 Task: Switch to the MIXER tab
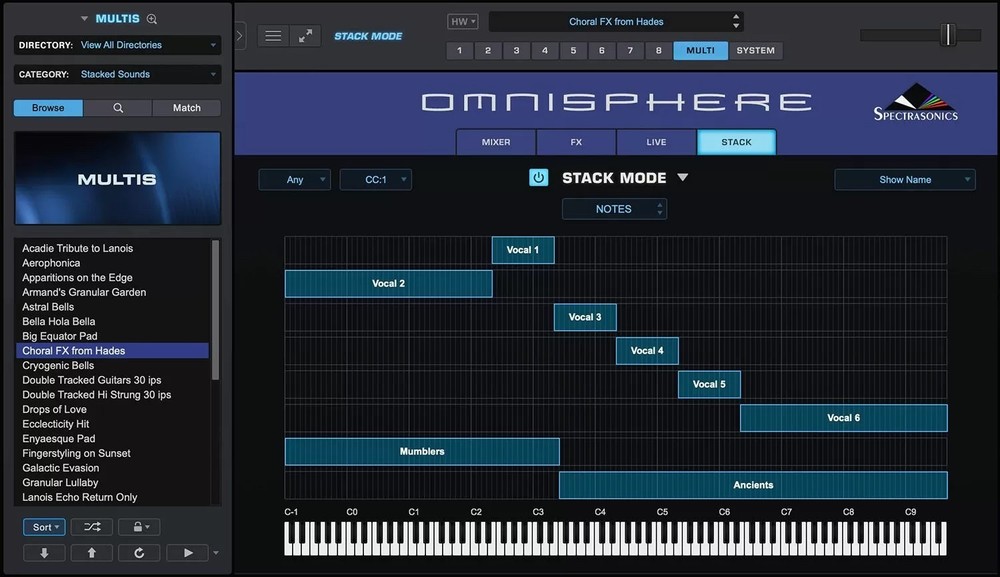(x=496, y=142)
